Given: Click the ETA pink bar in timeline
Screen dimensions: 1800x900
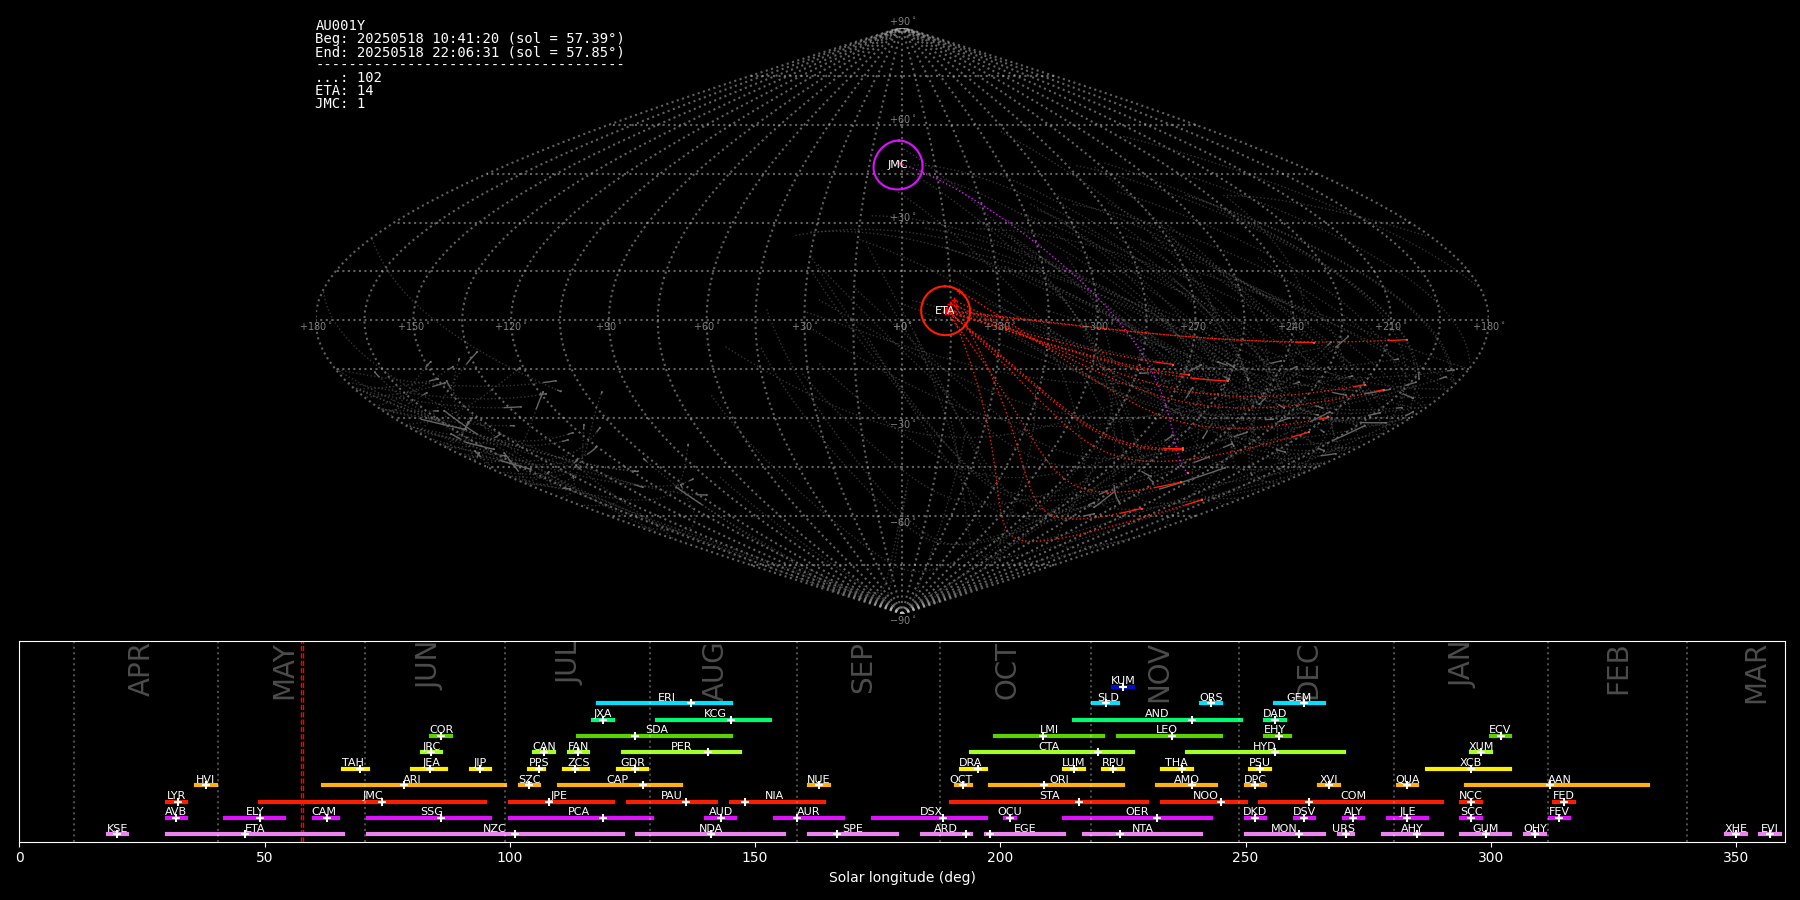Looking at the screenshot, I should point(254,834).
